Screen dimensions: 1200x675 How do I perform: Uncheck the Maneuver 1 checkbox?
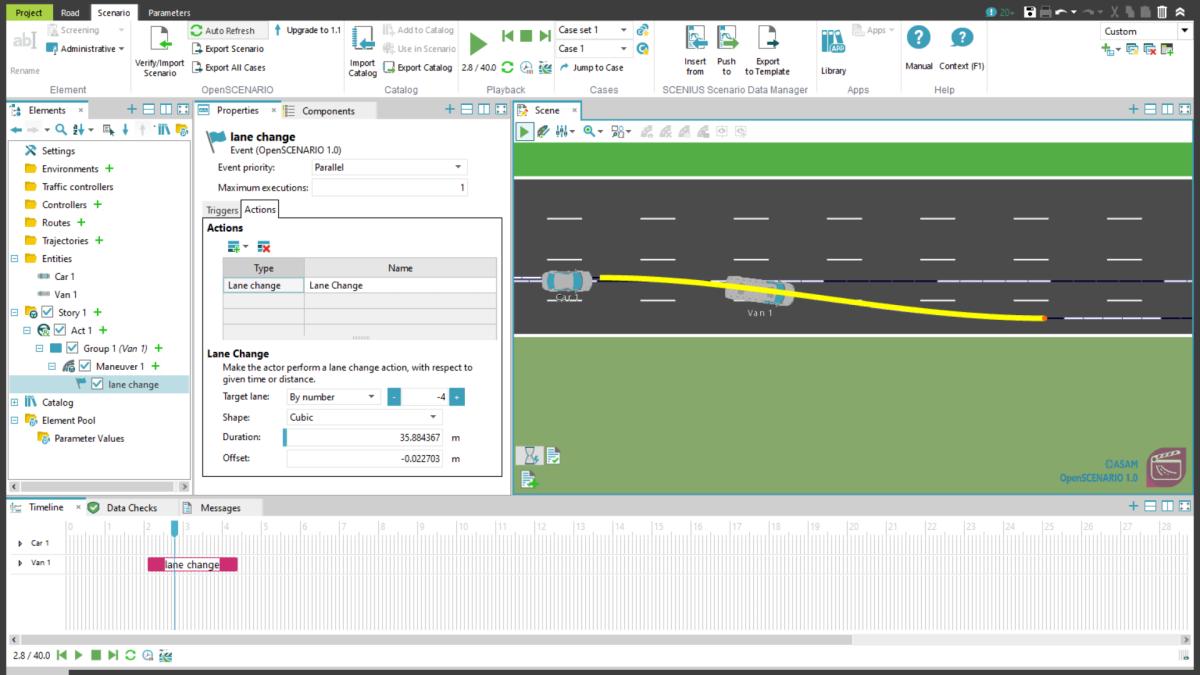(85, 367)
